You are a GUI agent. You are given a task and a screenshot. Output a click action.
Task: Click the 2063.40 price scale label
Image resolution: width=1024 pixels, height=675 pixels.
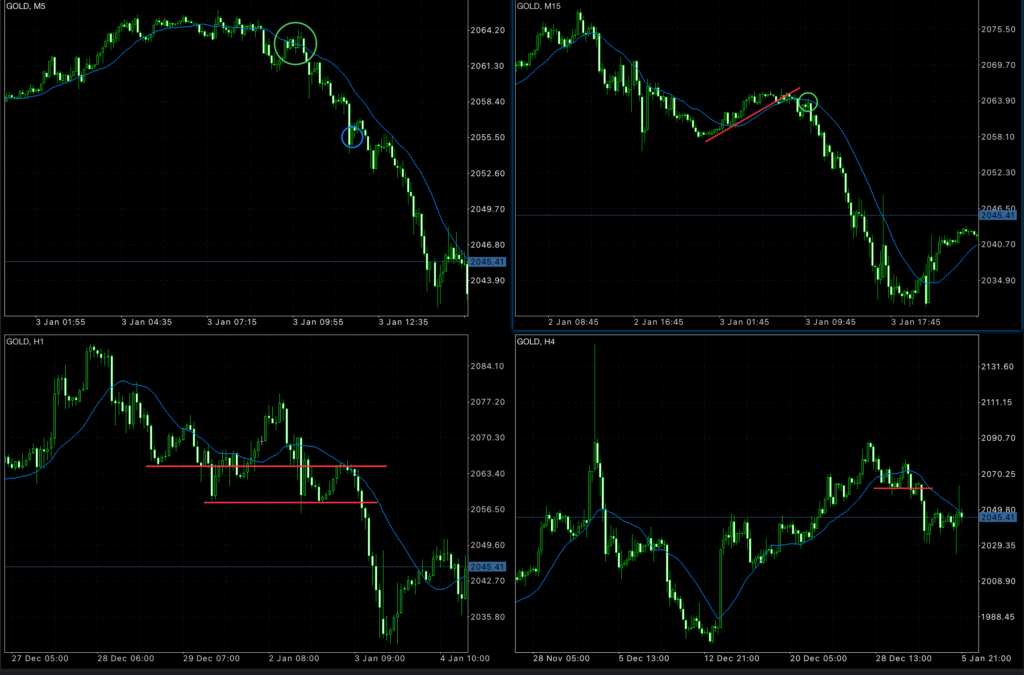(x=487, y=474)
